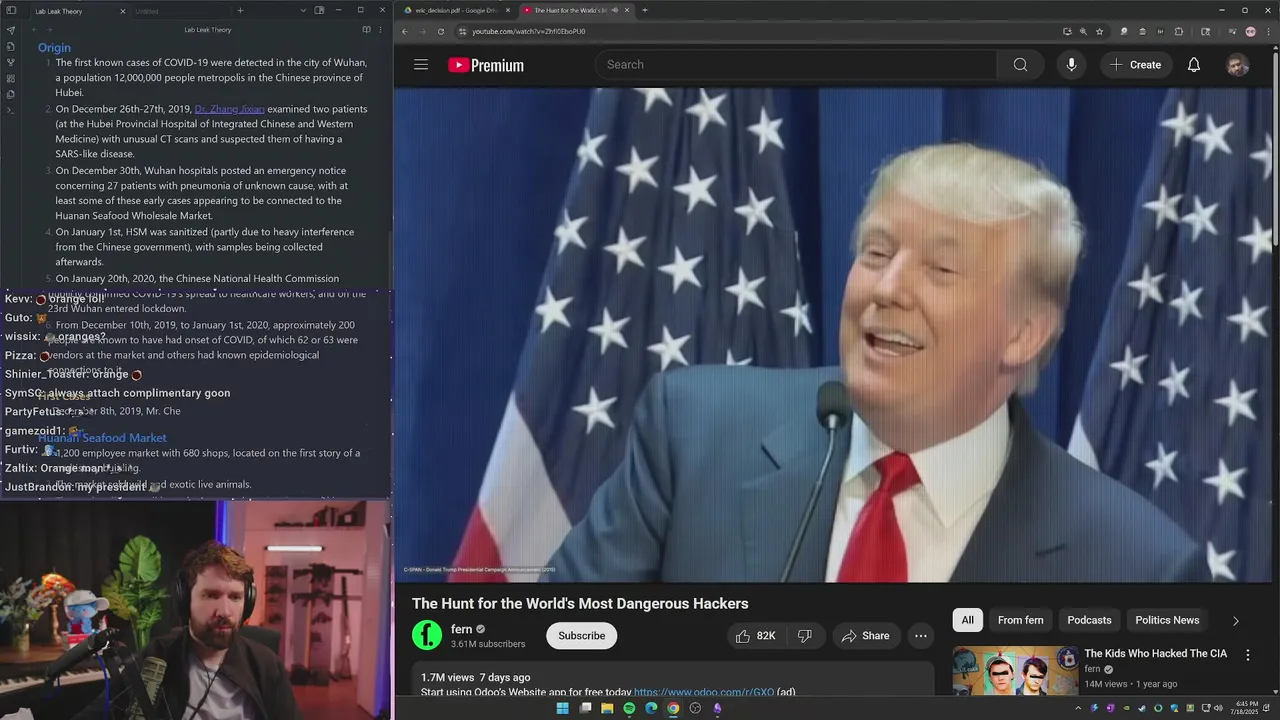Click the video player

point(833,334)
